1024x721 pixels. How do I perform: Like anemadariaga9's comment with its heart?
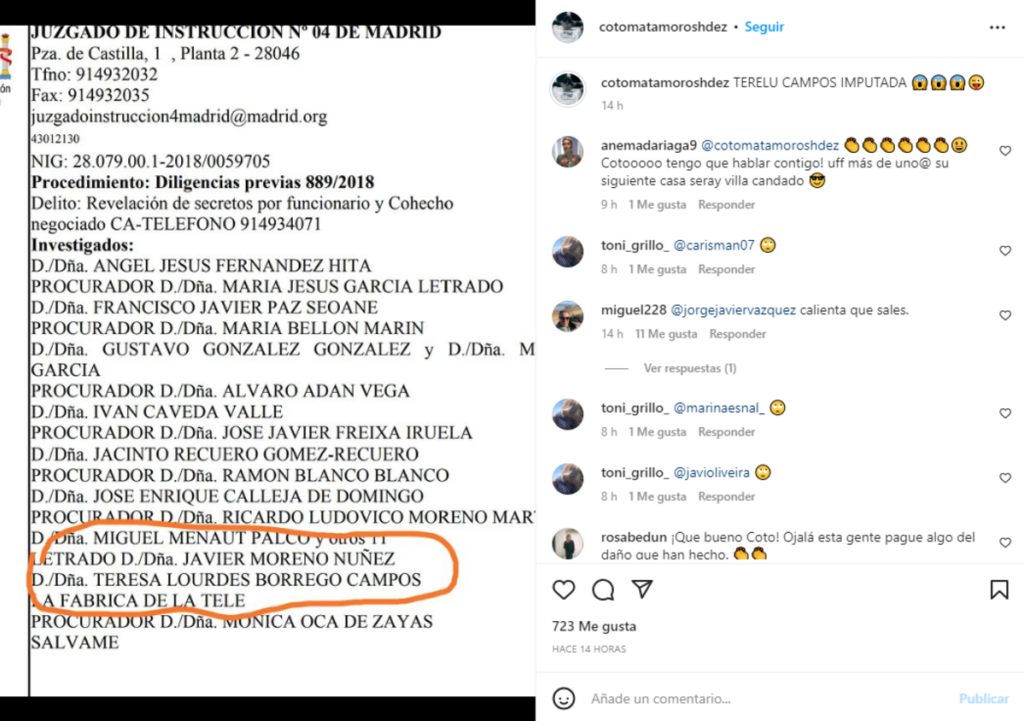1005,151
